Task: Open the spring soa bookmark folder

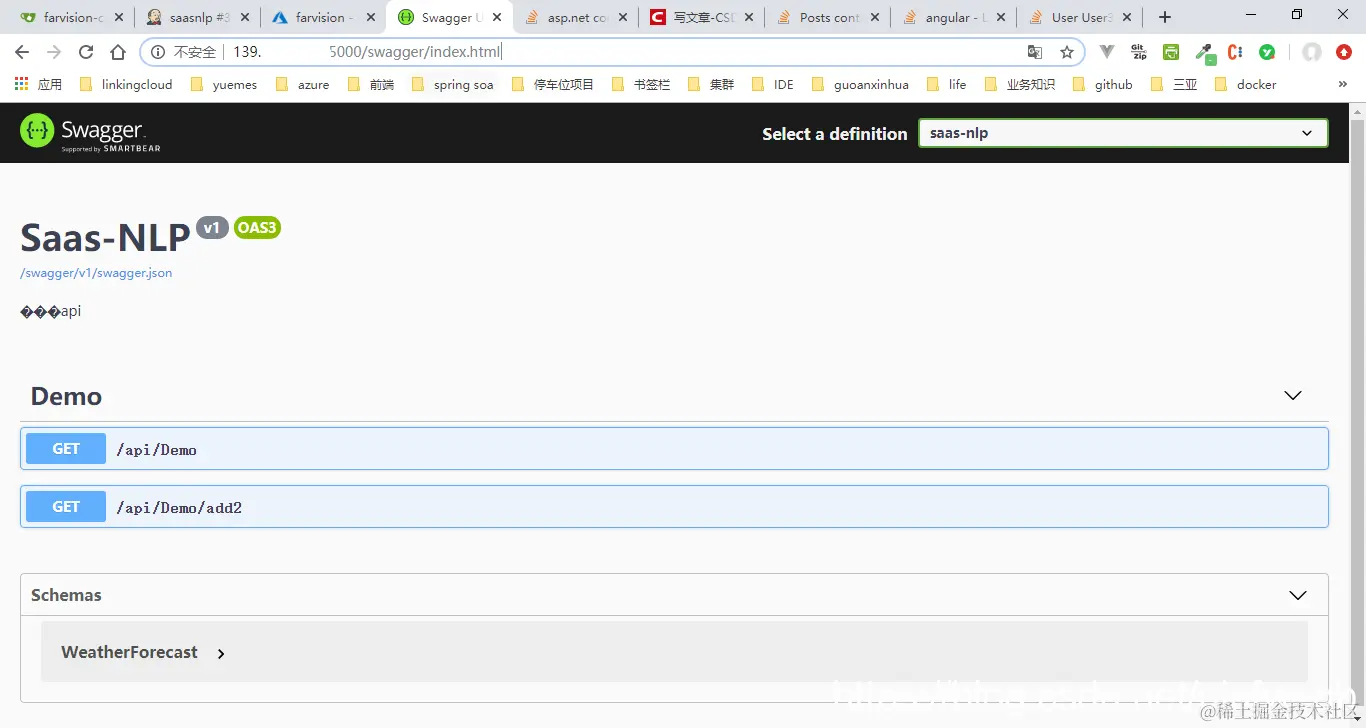Action: 452,84
